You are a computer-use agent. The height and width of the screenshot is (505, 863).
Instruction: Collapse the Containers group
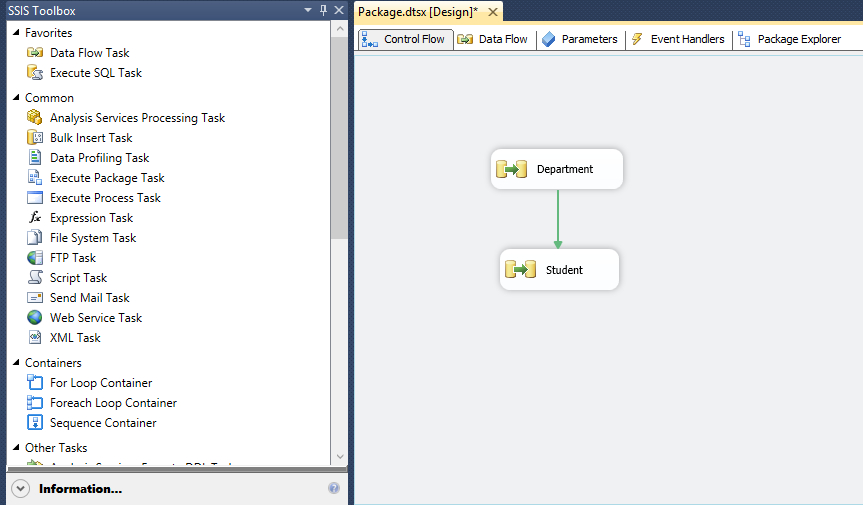tap(17, 363)
